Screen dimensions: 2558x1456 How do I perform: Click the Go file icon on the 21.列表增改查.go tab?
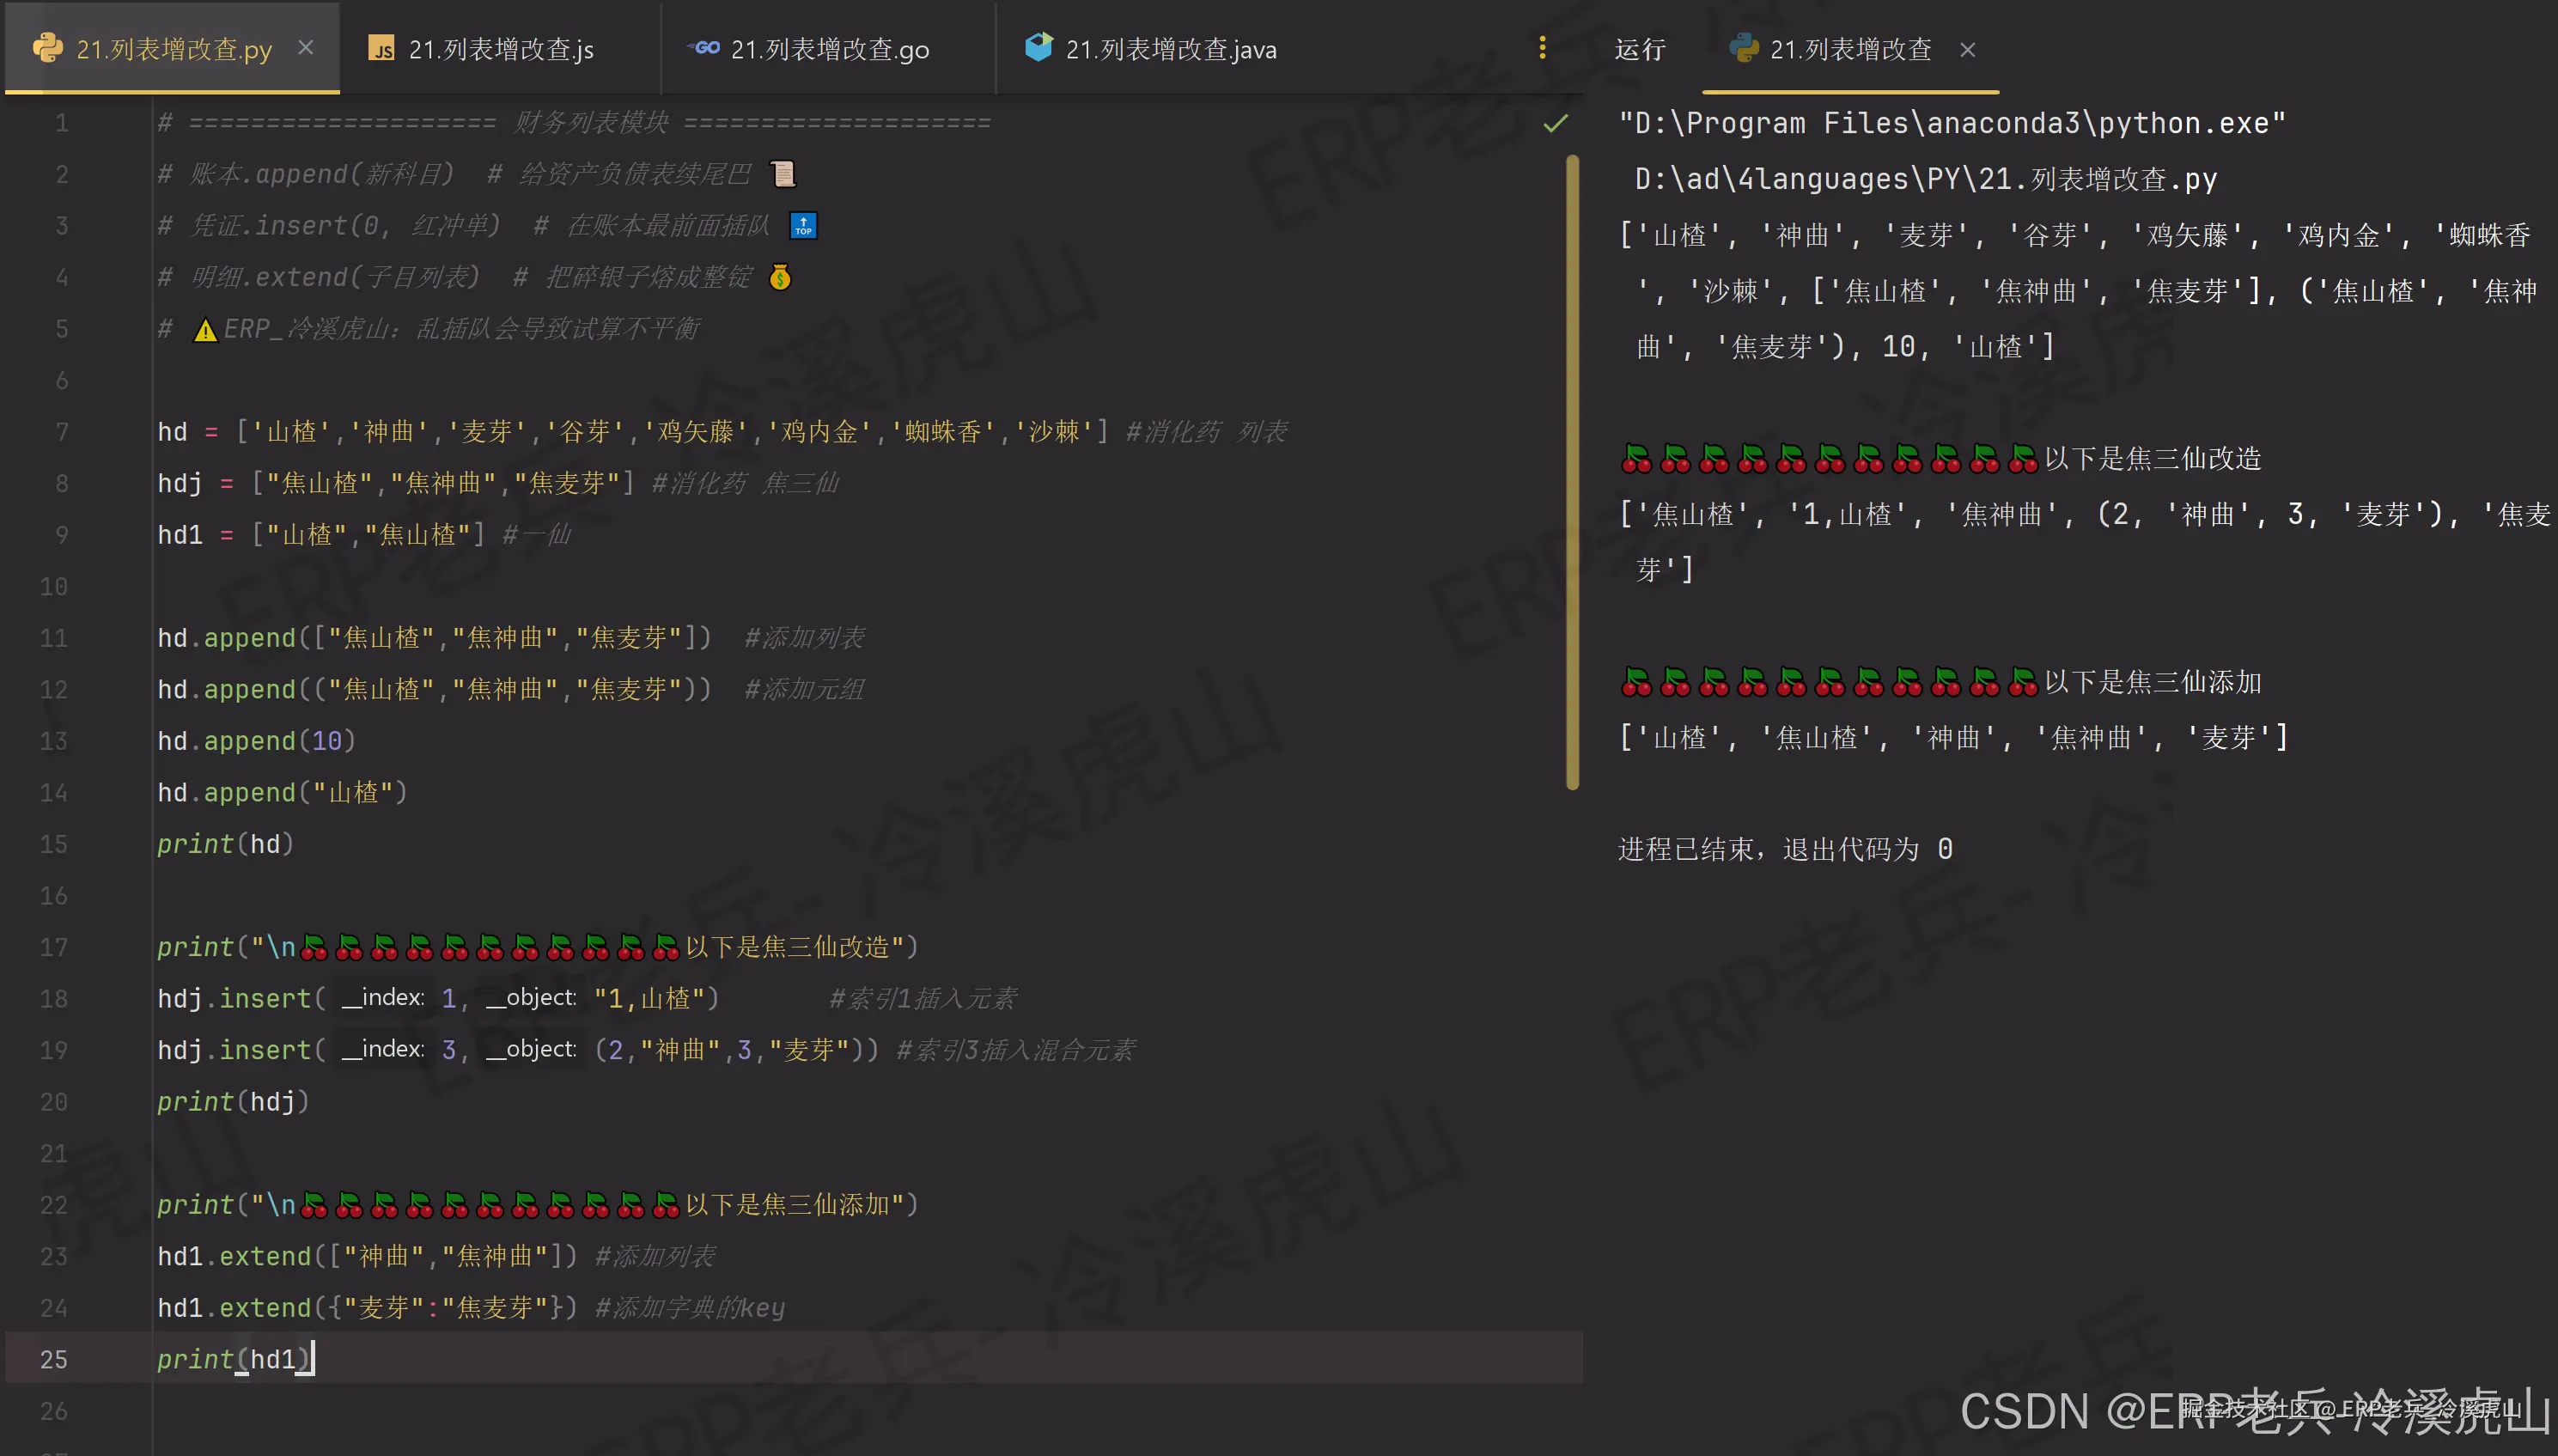pos(705,48)
